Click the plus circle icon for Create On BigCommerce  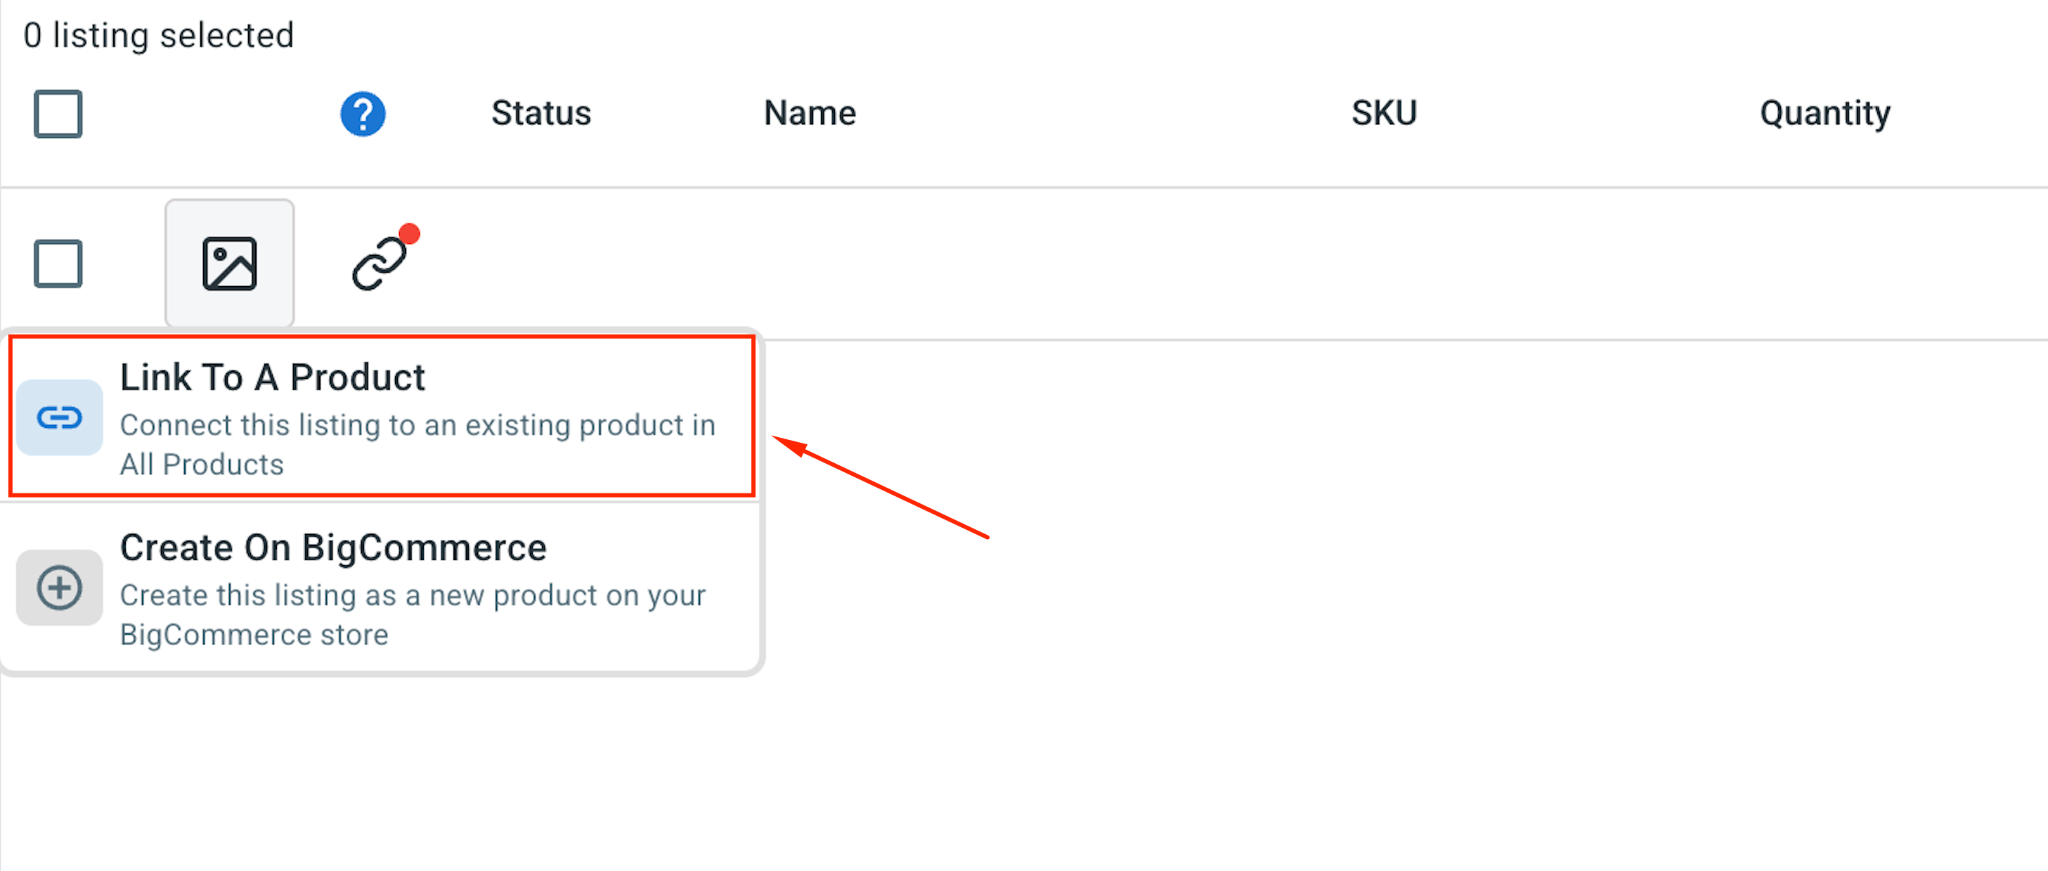pyautogui.click(x=60, y=587)
